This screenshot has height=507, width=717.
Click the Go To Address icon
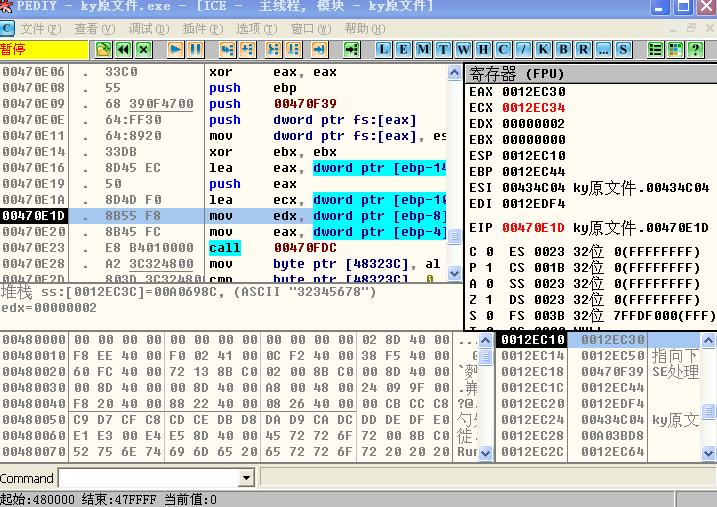click(352, 49)
